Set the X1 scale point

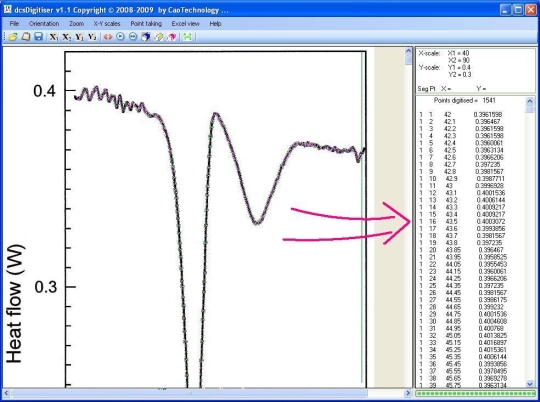(x=54, y=37)
